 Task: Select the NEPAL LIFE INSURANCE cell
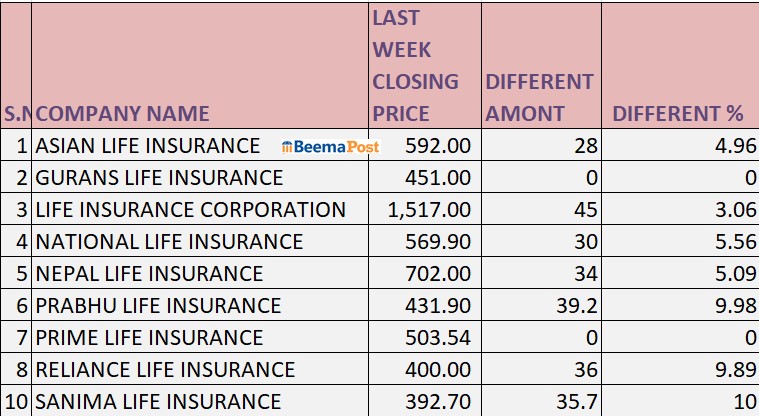tap(150, 274)
